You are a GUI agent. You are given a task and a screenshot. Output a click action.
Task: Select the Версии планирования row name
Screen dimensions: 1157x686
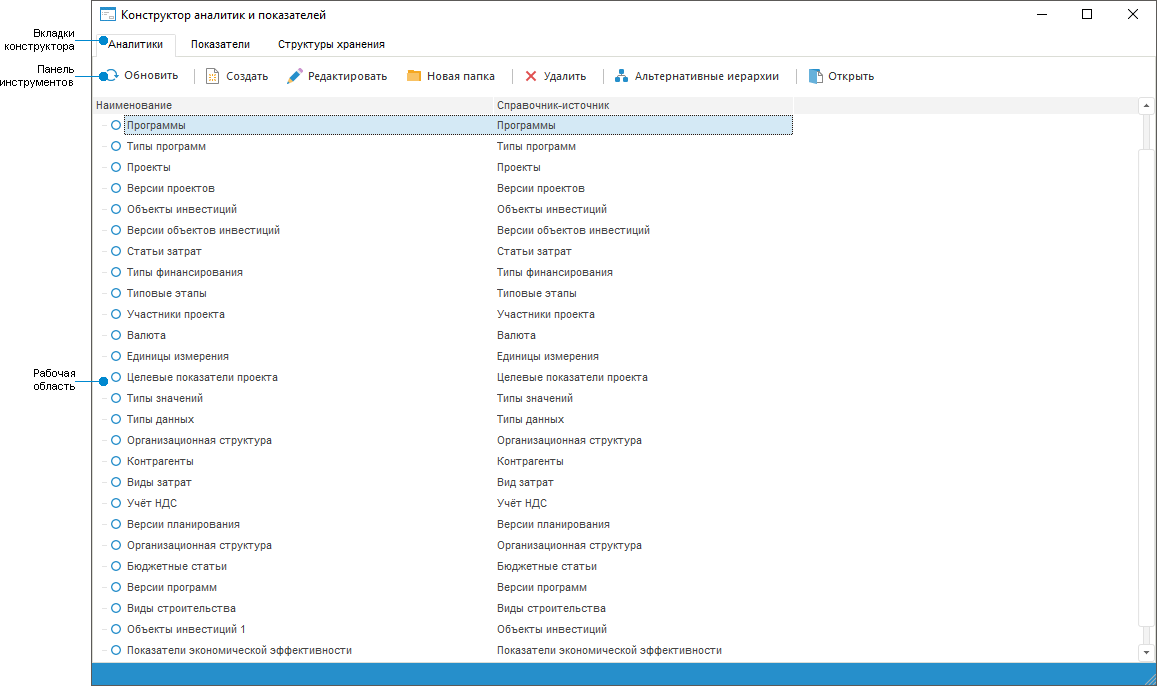(183, 524)
